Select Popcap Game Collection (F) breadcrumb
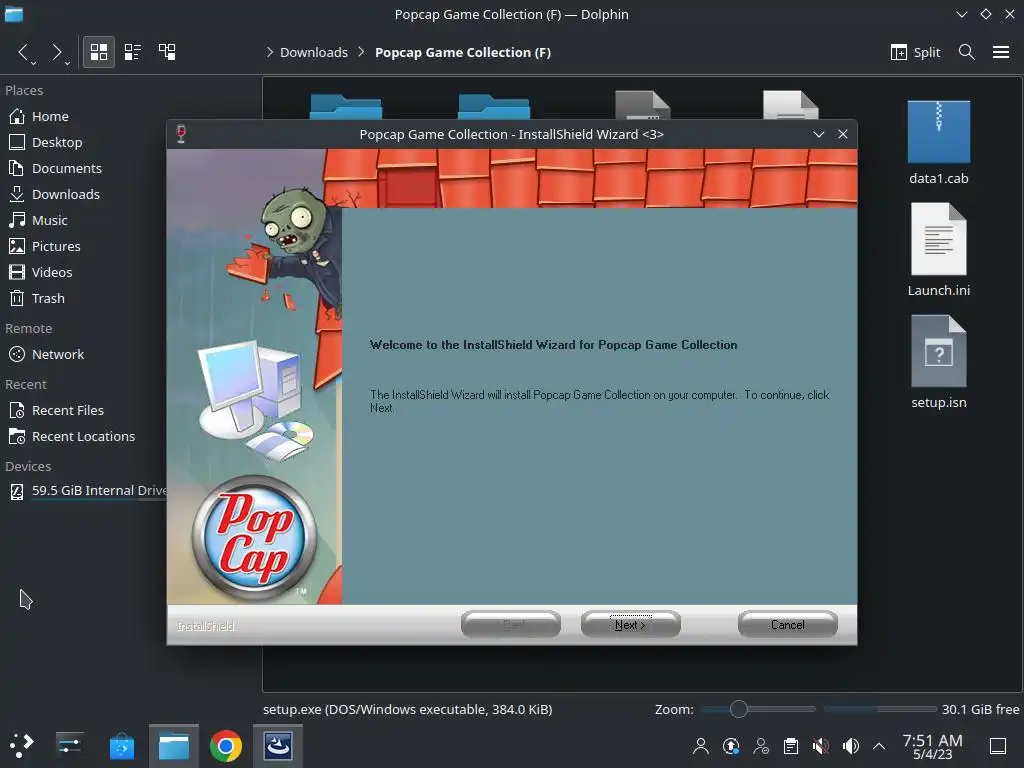The image size is (1024, 768). pos(462,52)
